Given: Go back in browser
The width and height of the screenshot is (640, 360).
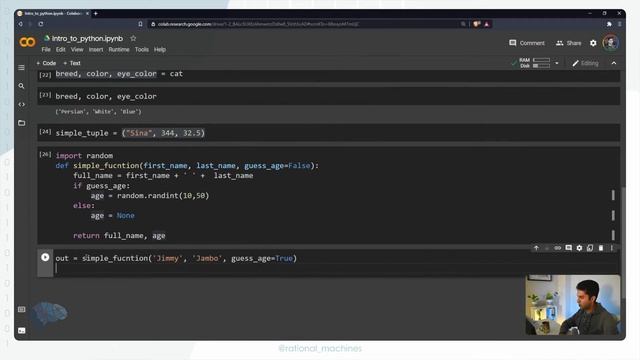Looking at the screenshot, I should pos(20,24).
